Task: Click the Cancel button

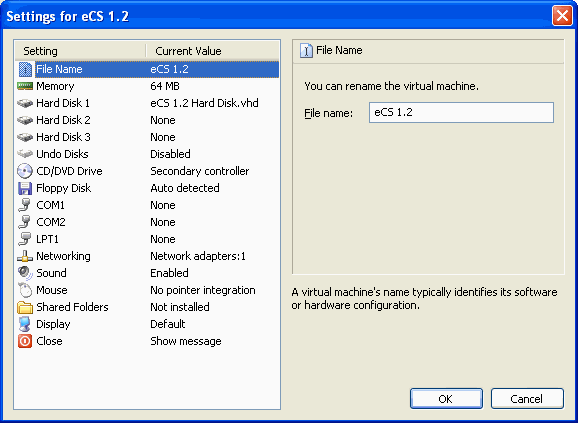Action: click(x=527, y=399)
